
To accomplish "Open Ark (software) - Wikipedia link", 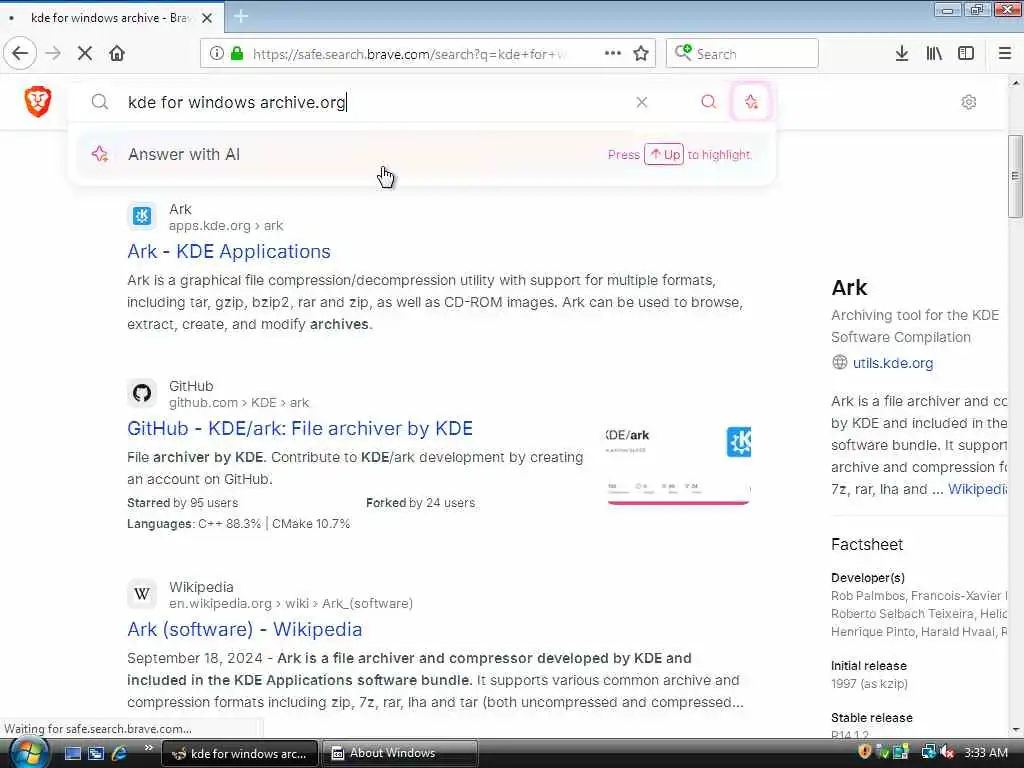I will (244, 630).
